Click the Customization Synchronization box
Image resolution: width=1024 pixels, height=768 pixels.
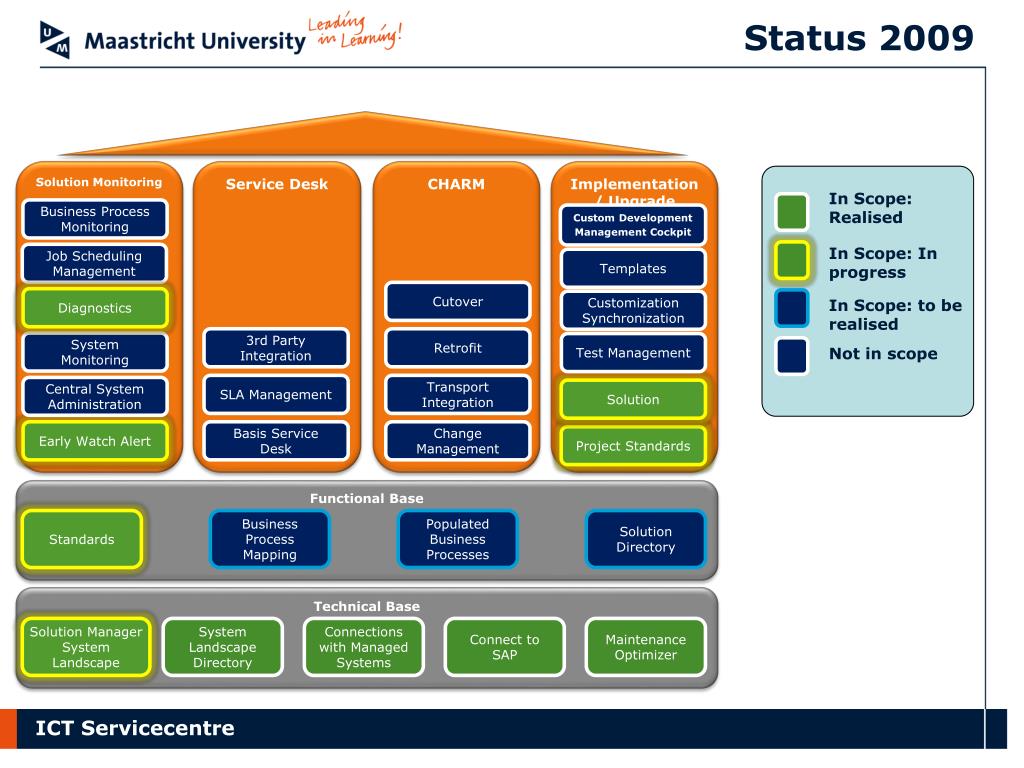coord(633,310)
